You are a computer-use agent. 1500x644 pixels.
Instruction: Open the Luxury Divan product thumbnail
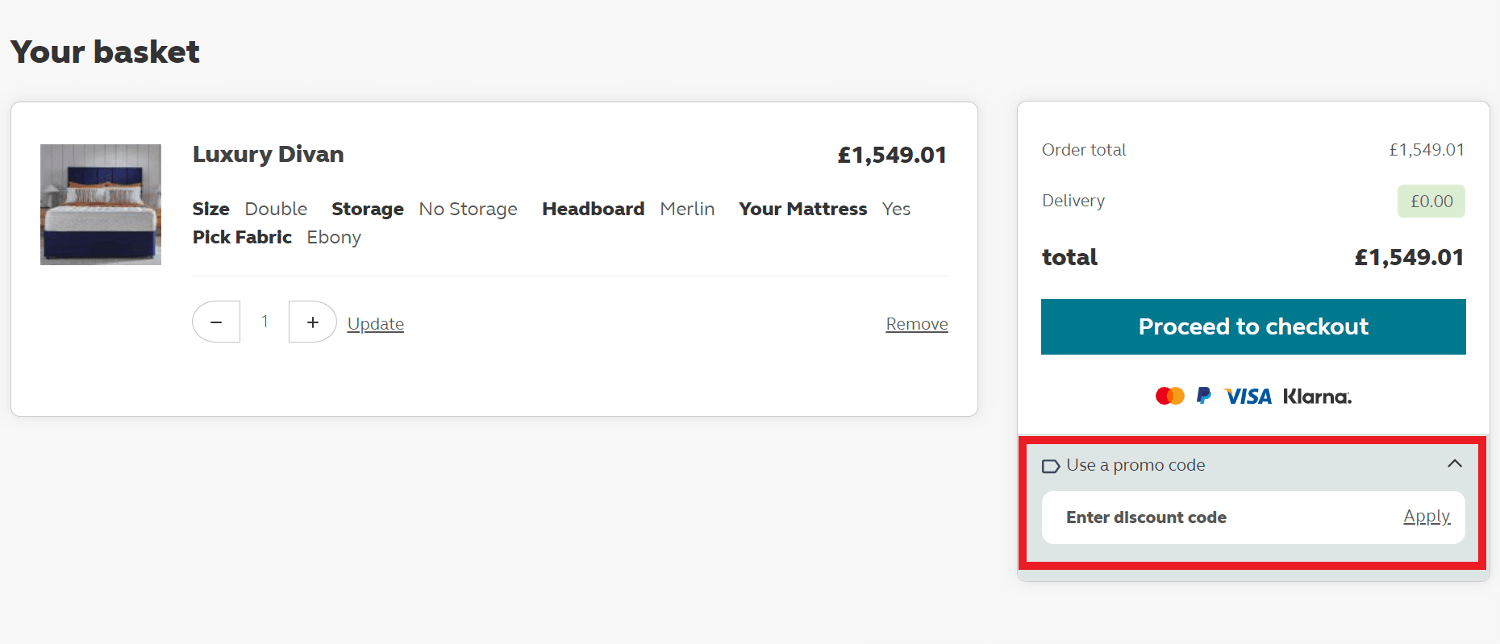tap(100, 204)
